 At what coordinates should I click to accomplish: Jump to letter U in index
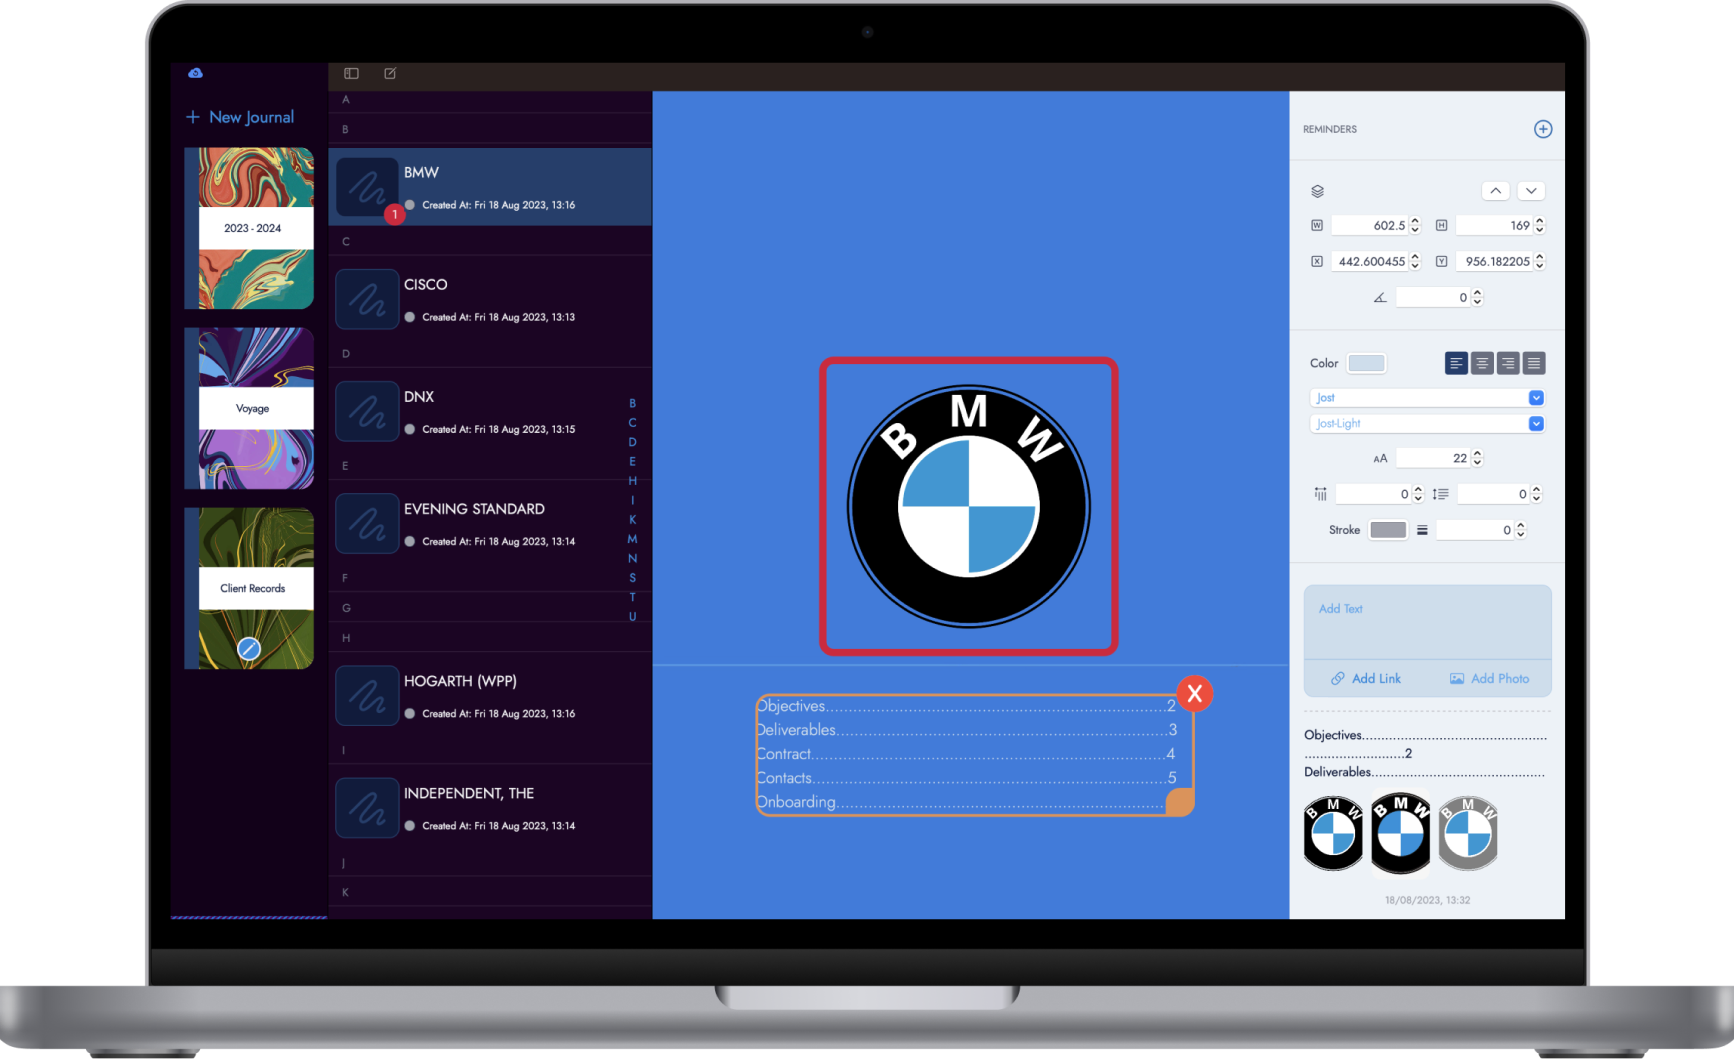632,617
